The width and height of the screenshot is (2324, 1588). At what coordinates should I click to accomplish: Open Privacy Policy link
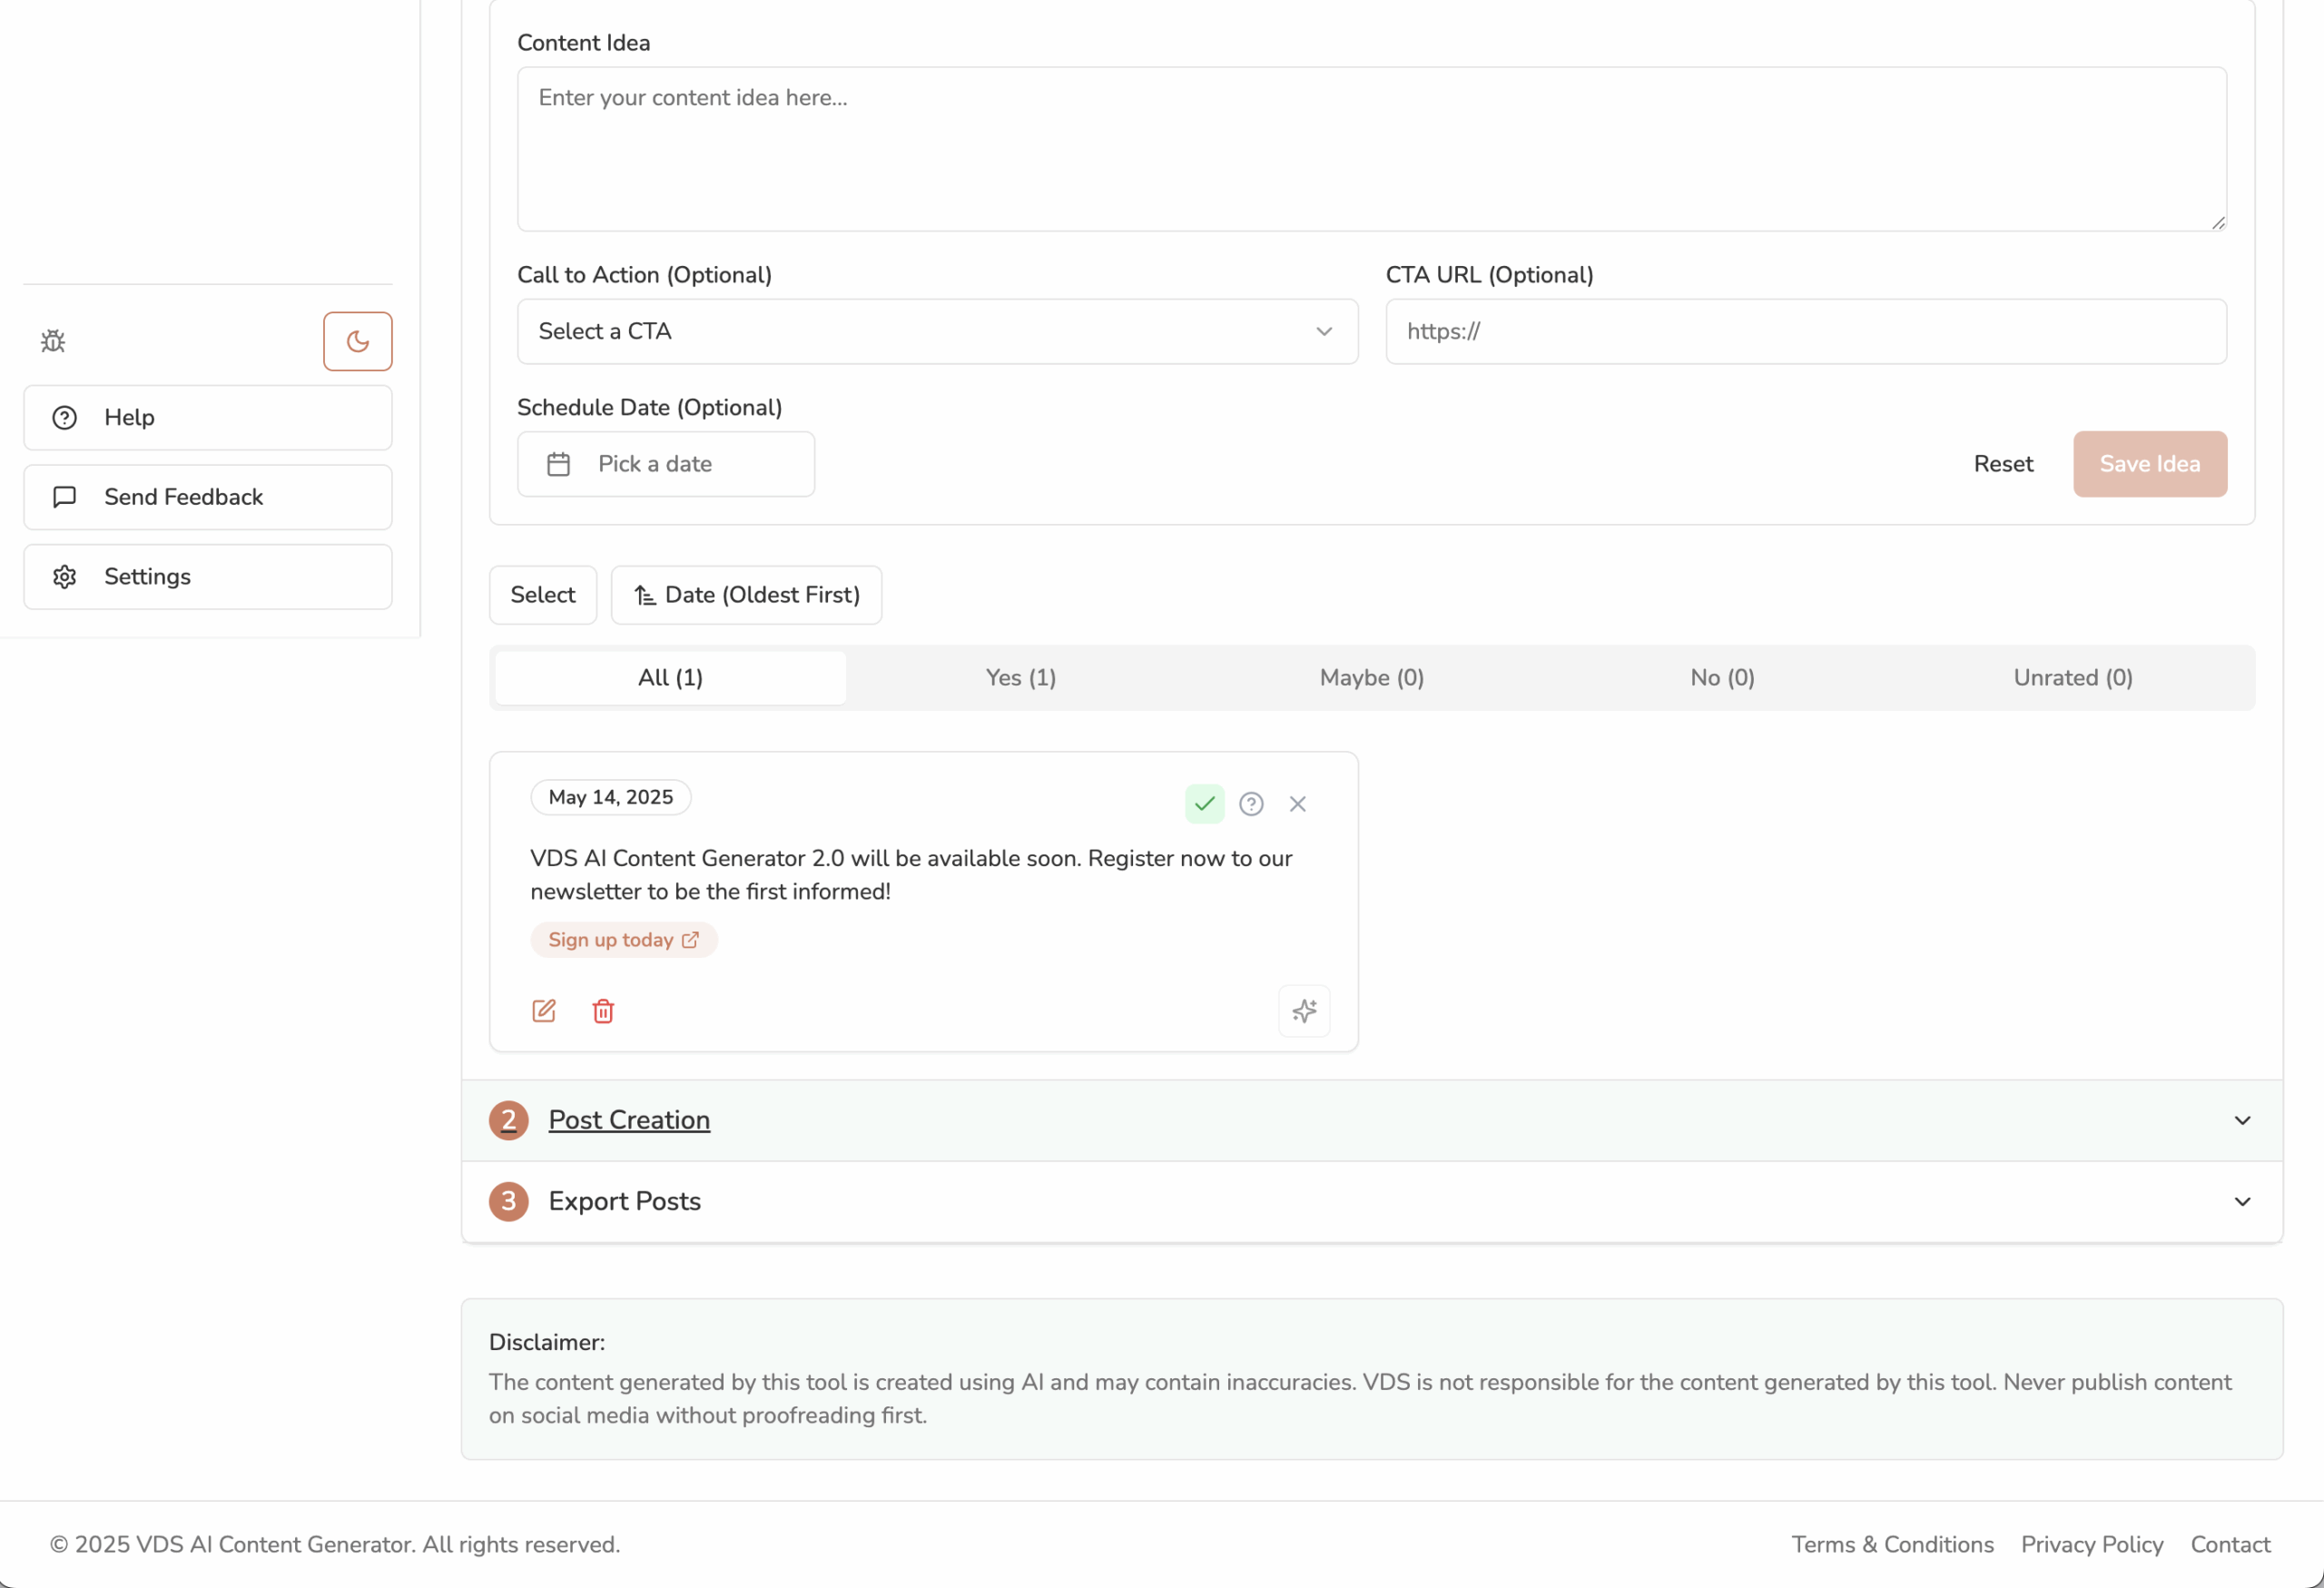[2092, 1544]
